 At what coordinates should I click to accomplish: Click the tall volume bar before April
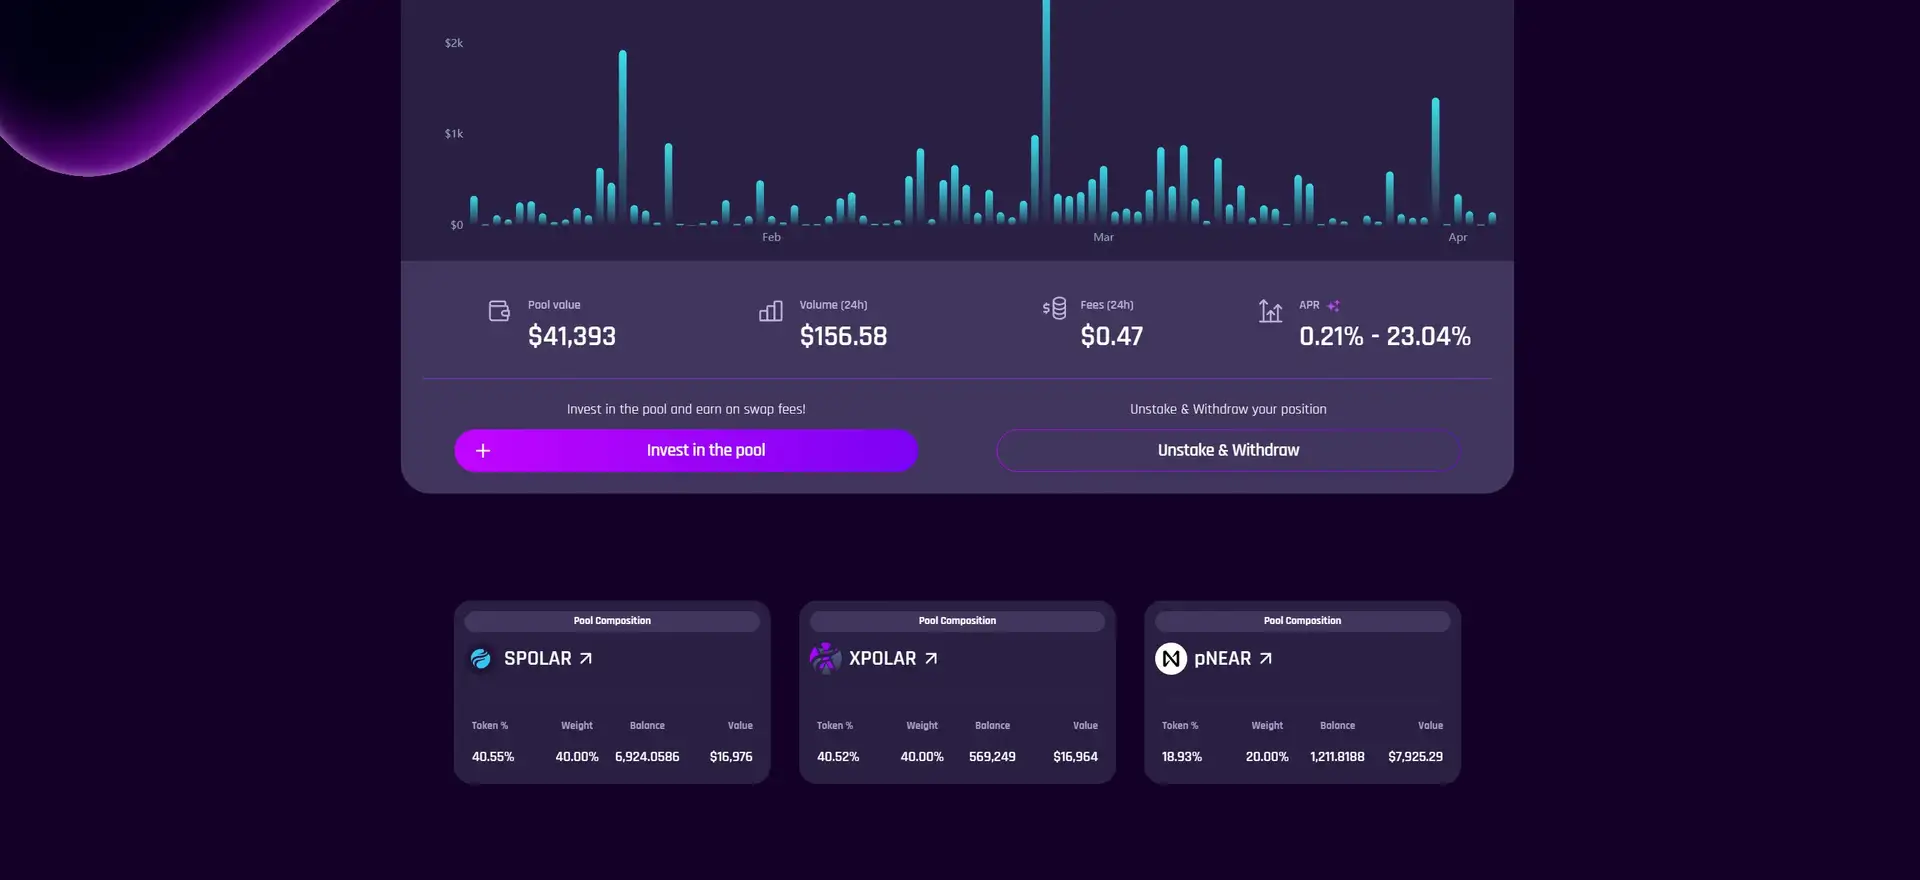pyautogui.click(x=1435, y=160)
